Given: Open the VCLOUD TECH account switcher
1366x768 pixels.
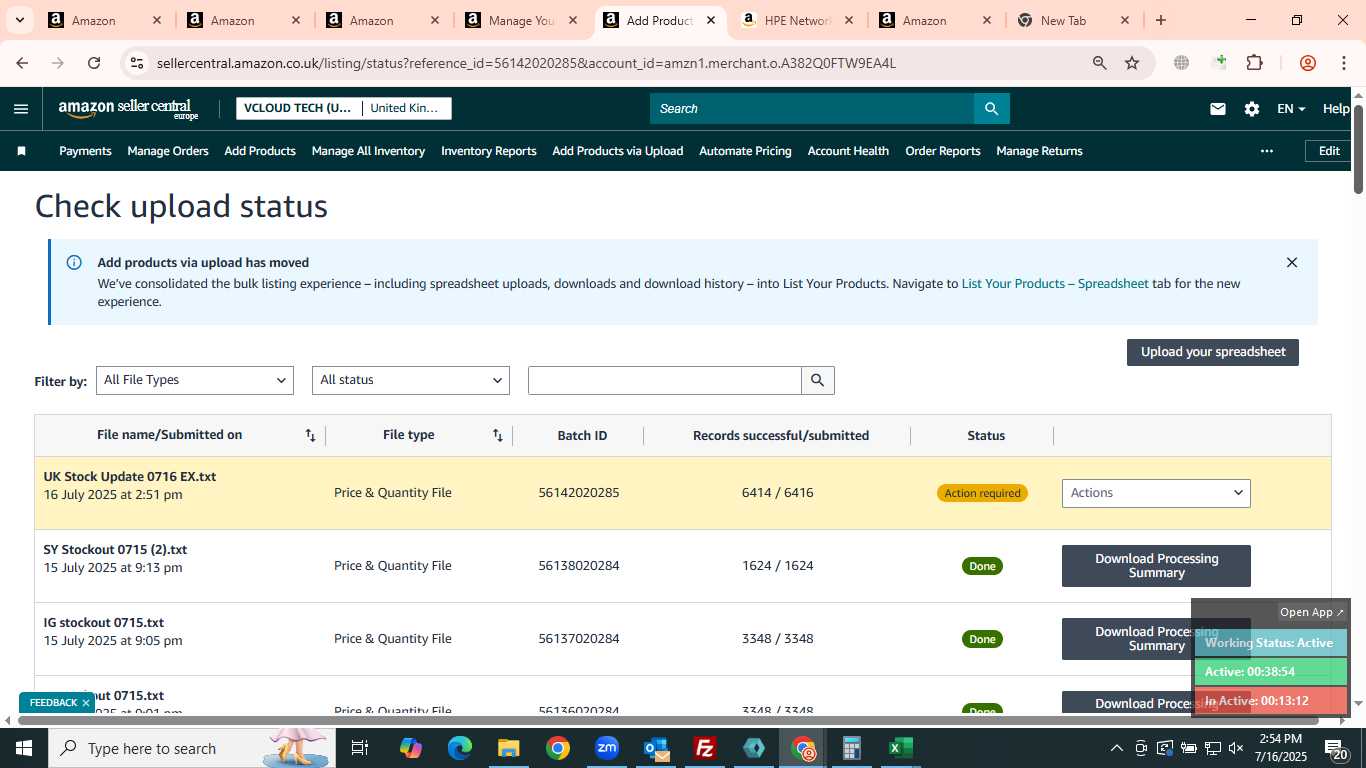Looking at the screenshot, I should [x=344, y=108].
